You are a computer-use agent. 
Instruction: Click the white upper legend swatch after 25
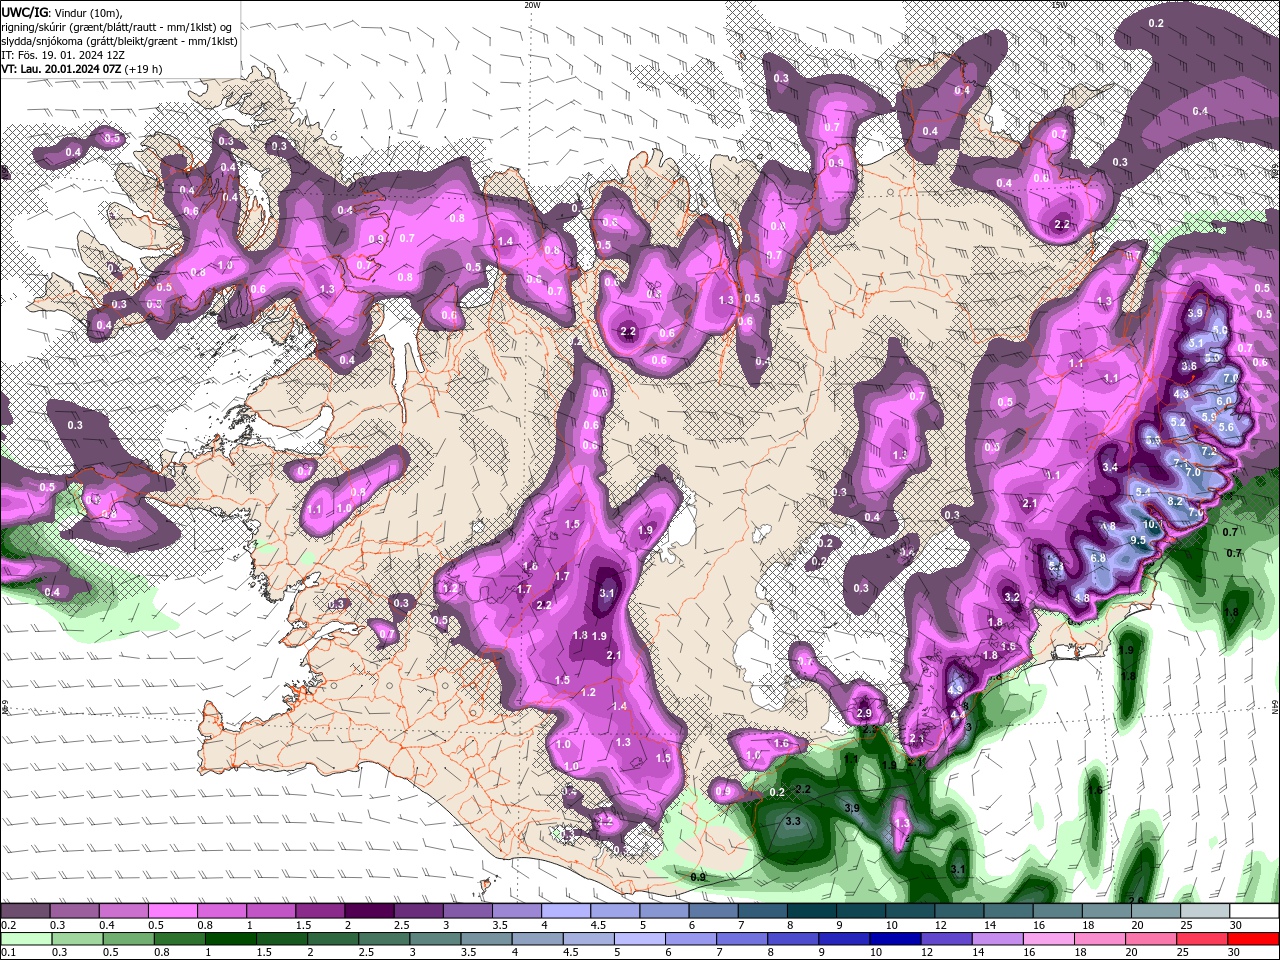[1254, 910]
